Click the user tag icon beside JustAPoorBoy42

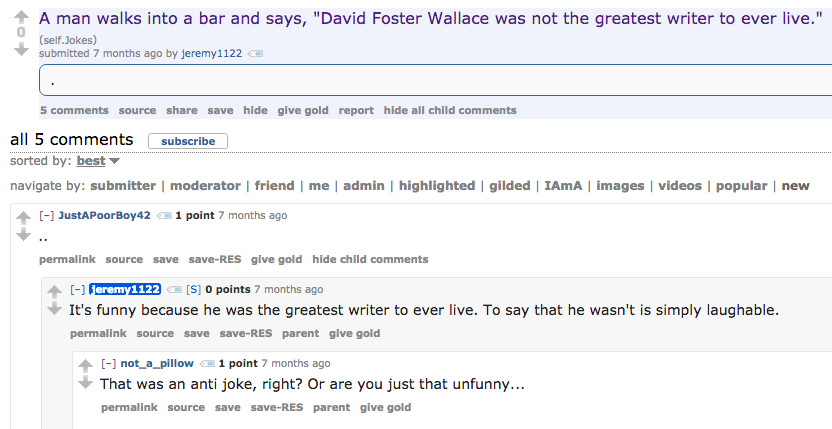[x=164, y=215]
